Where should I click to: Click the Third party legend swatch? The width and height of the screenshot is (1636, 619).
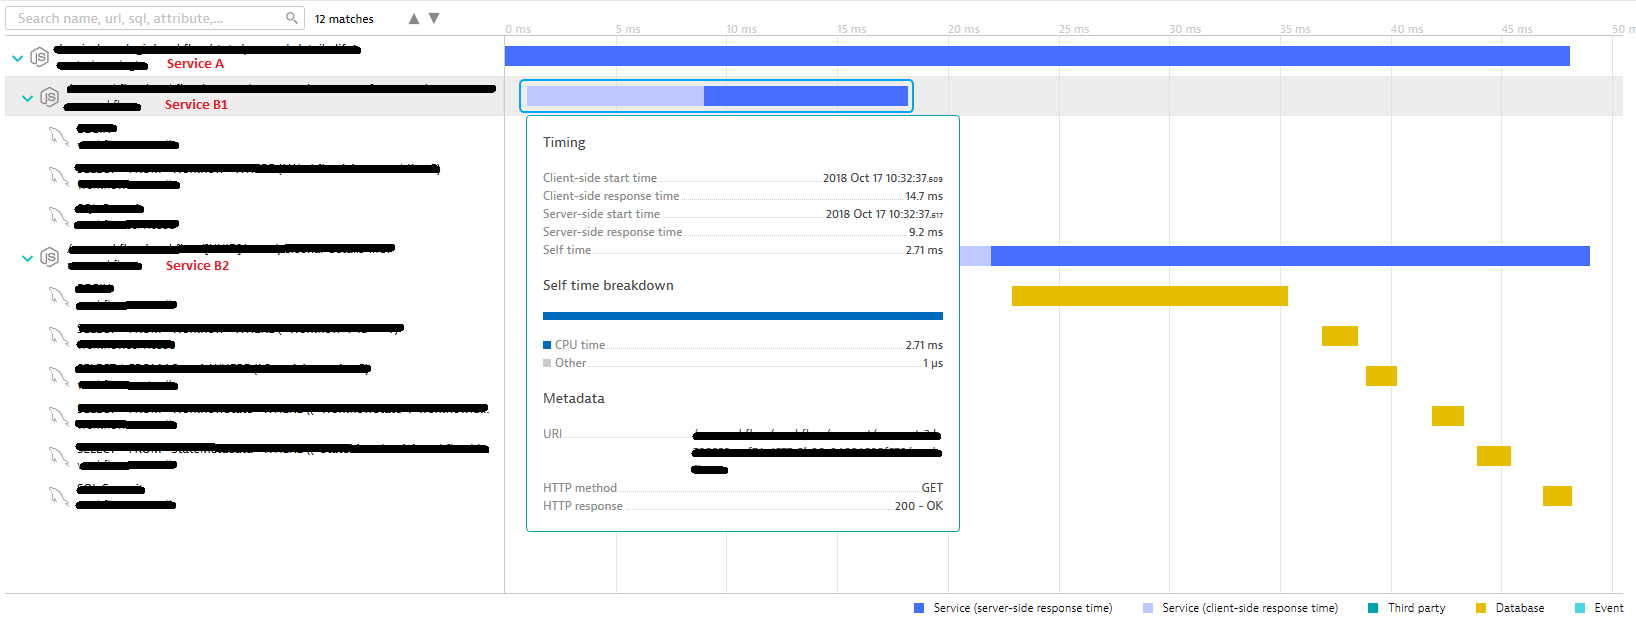click(x=1373, y=608)
